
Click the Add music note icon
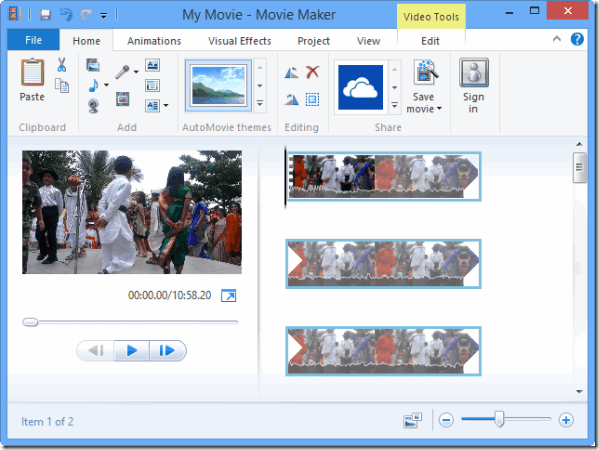point(93,85)
